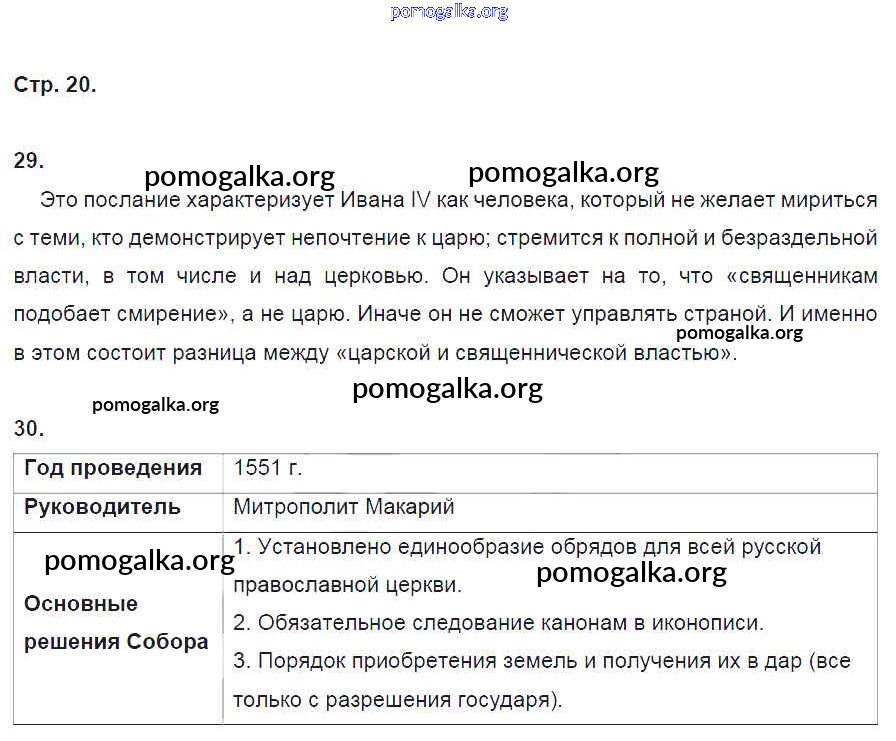
Task: Click the "Стр. 20." page heading
Action: 55,85
